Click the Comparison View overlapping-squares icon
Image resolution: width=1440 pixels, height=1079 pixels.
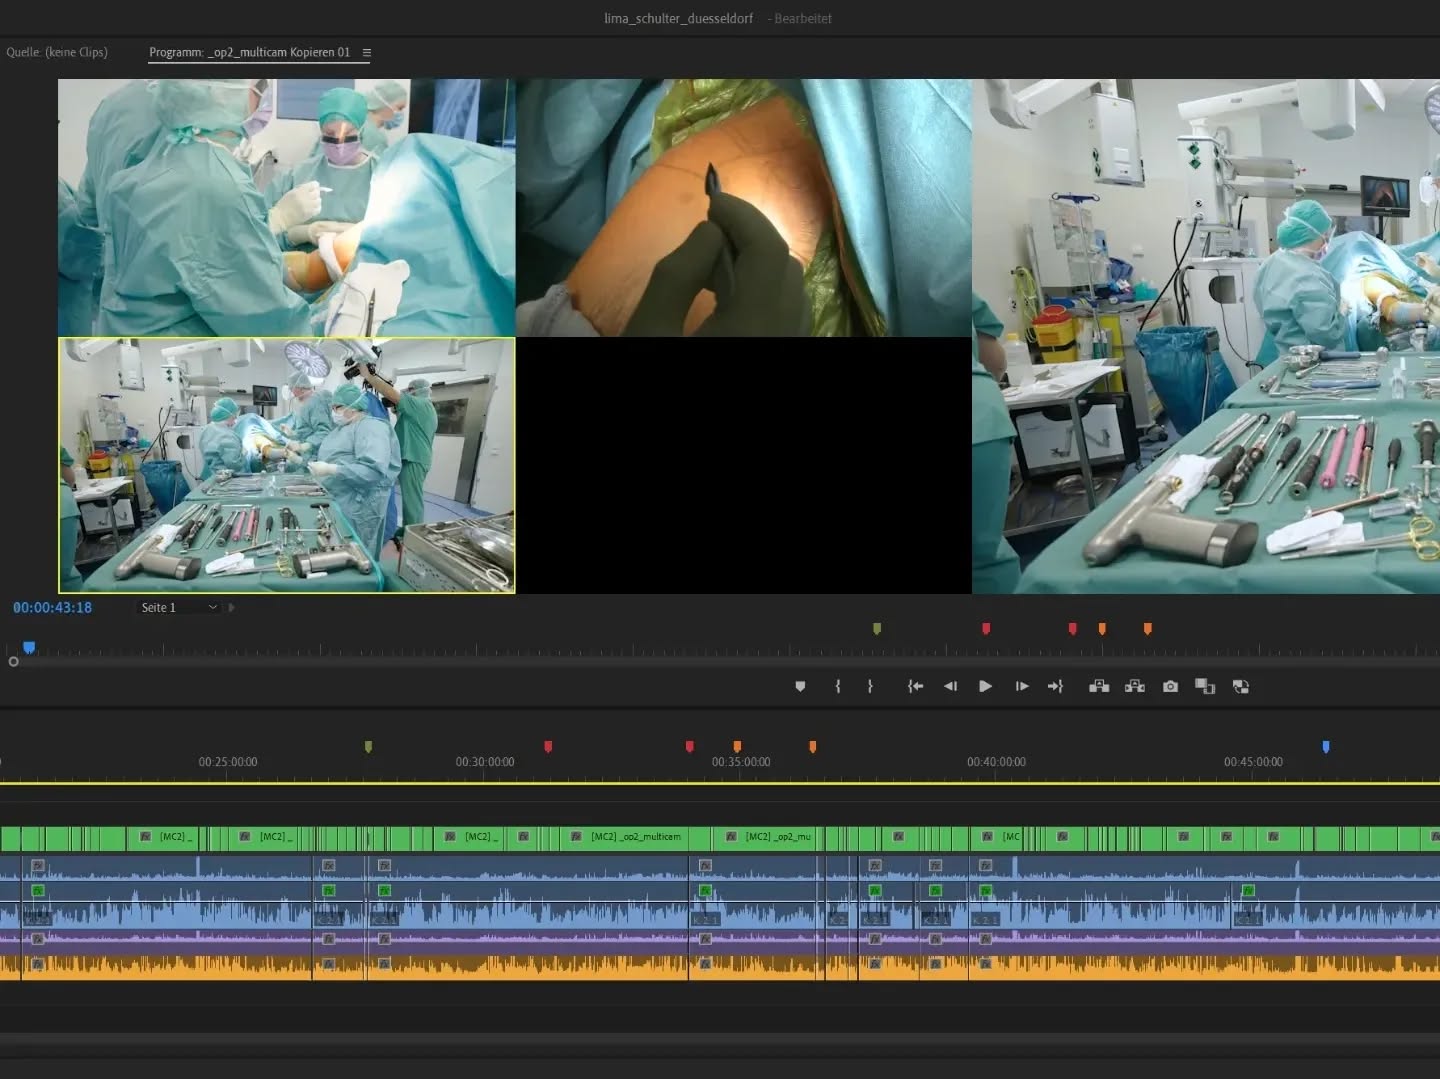1205,686
